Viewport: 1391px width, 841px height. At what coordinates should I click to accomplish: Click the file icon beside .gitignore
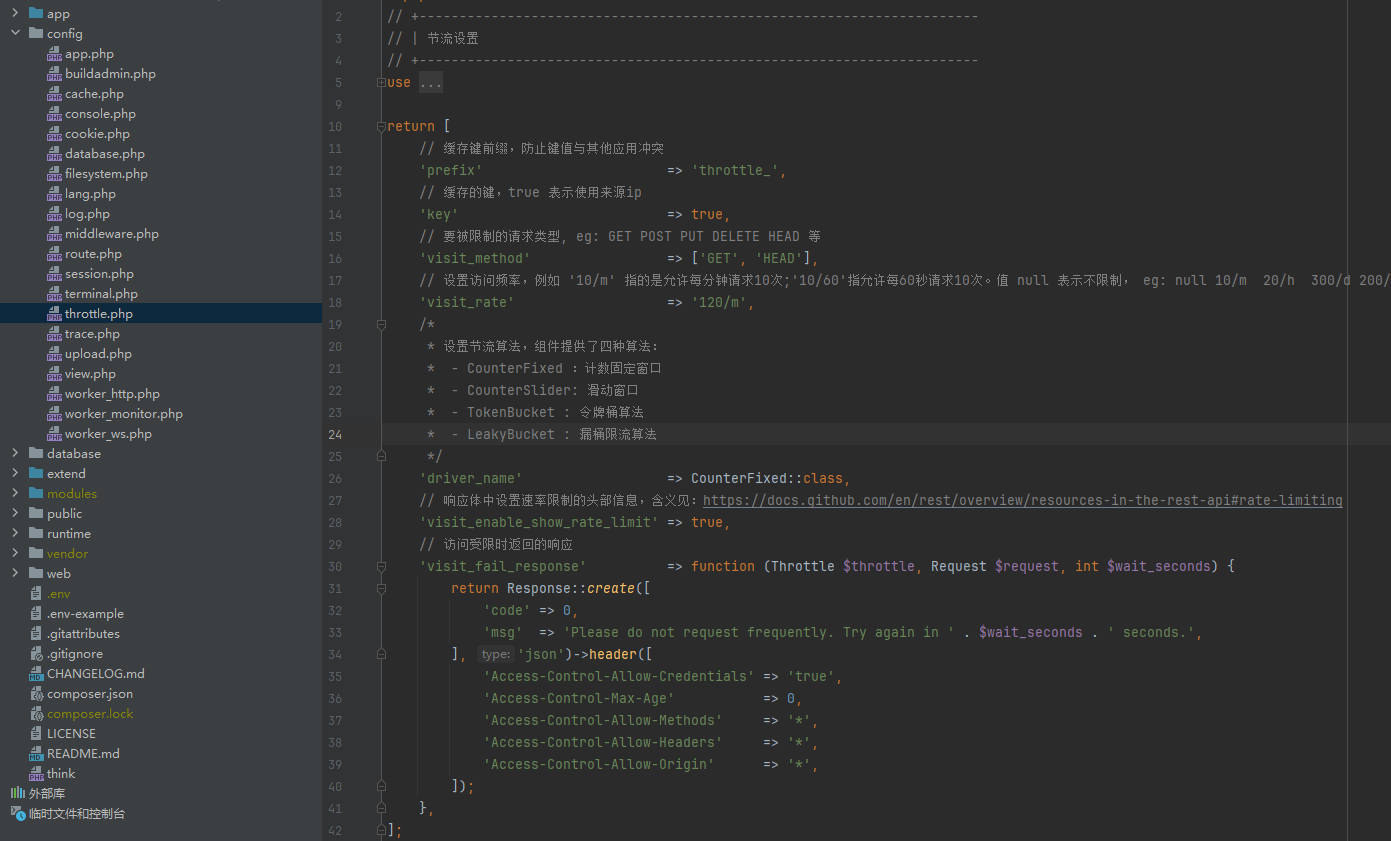(x=36, y=654)
